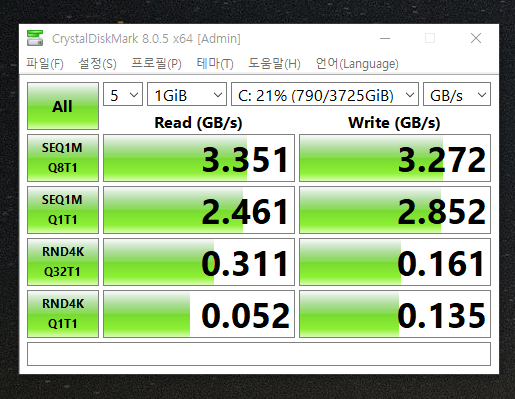Open the test size dropdown showing 1GiB
The width and height of the screenshot is (515, 399).
(x=187, y=94)
